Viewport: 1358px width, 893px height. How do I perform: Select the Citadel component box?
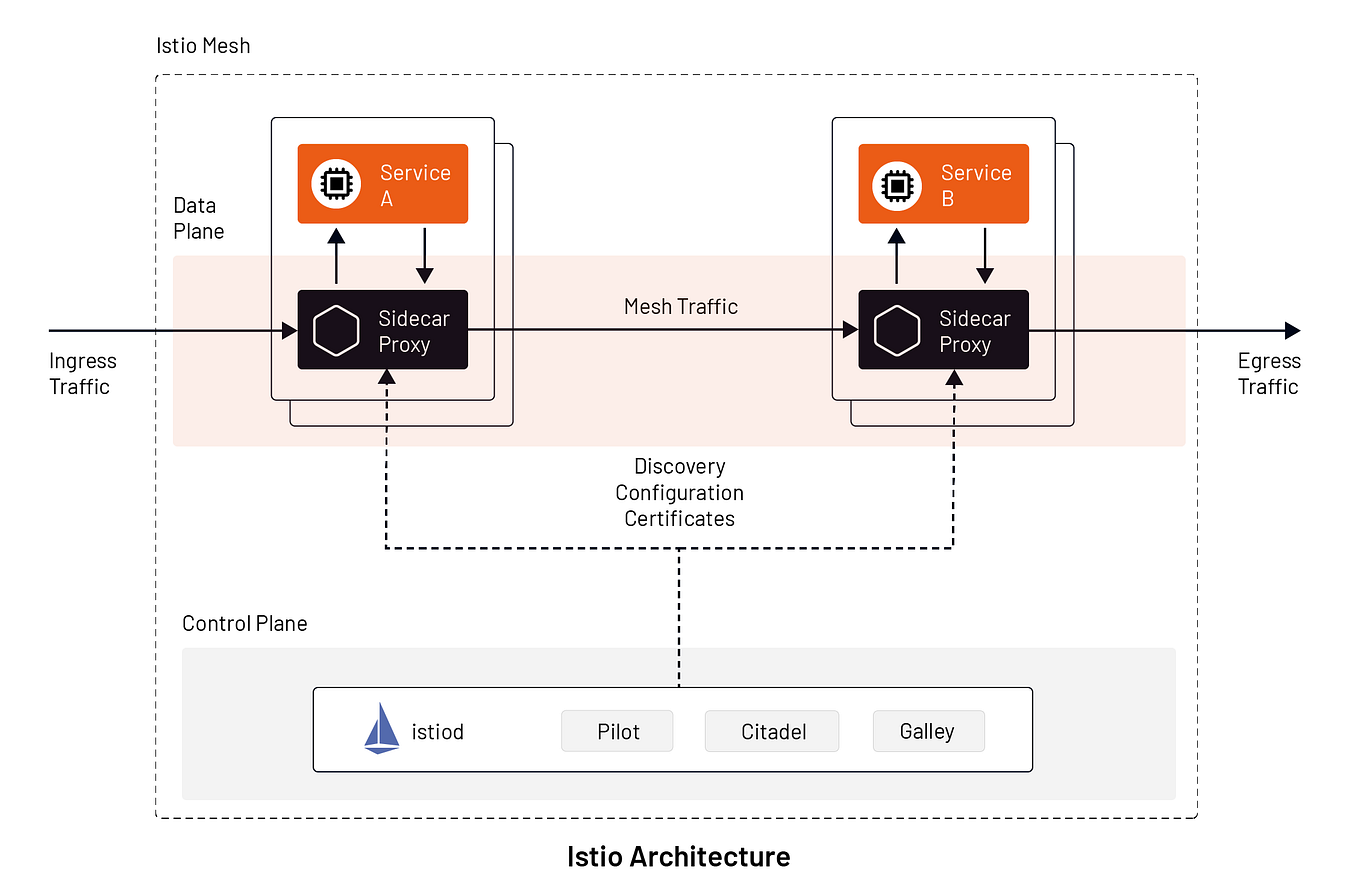(x=772, y=731)
